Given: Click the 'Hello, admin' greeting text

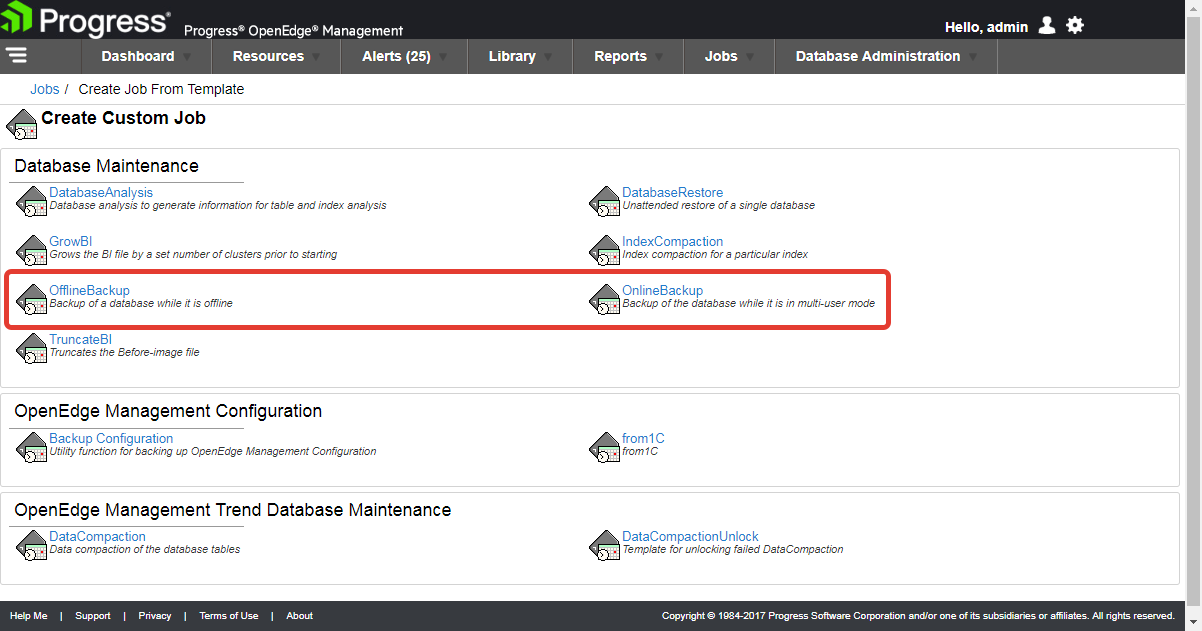Looking at the screenshot, I should click(986, 27).
